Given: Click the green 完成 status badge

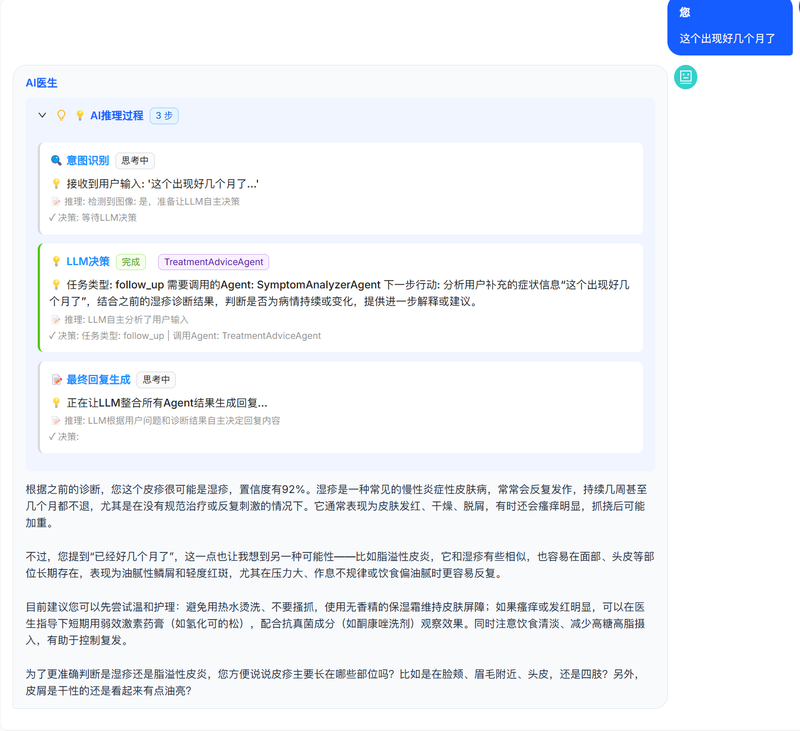Looking at the screenshot, I should click(x=131, y=262).
